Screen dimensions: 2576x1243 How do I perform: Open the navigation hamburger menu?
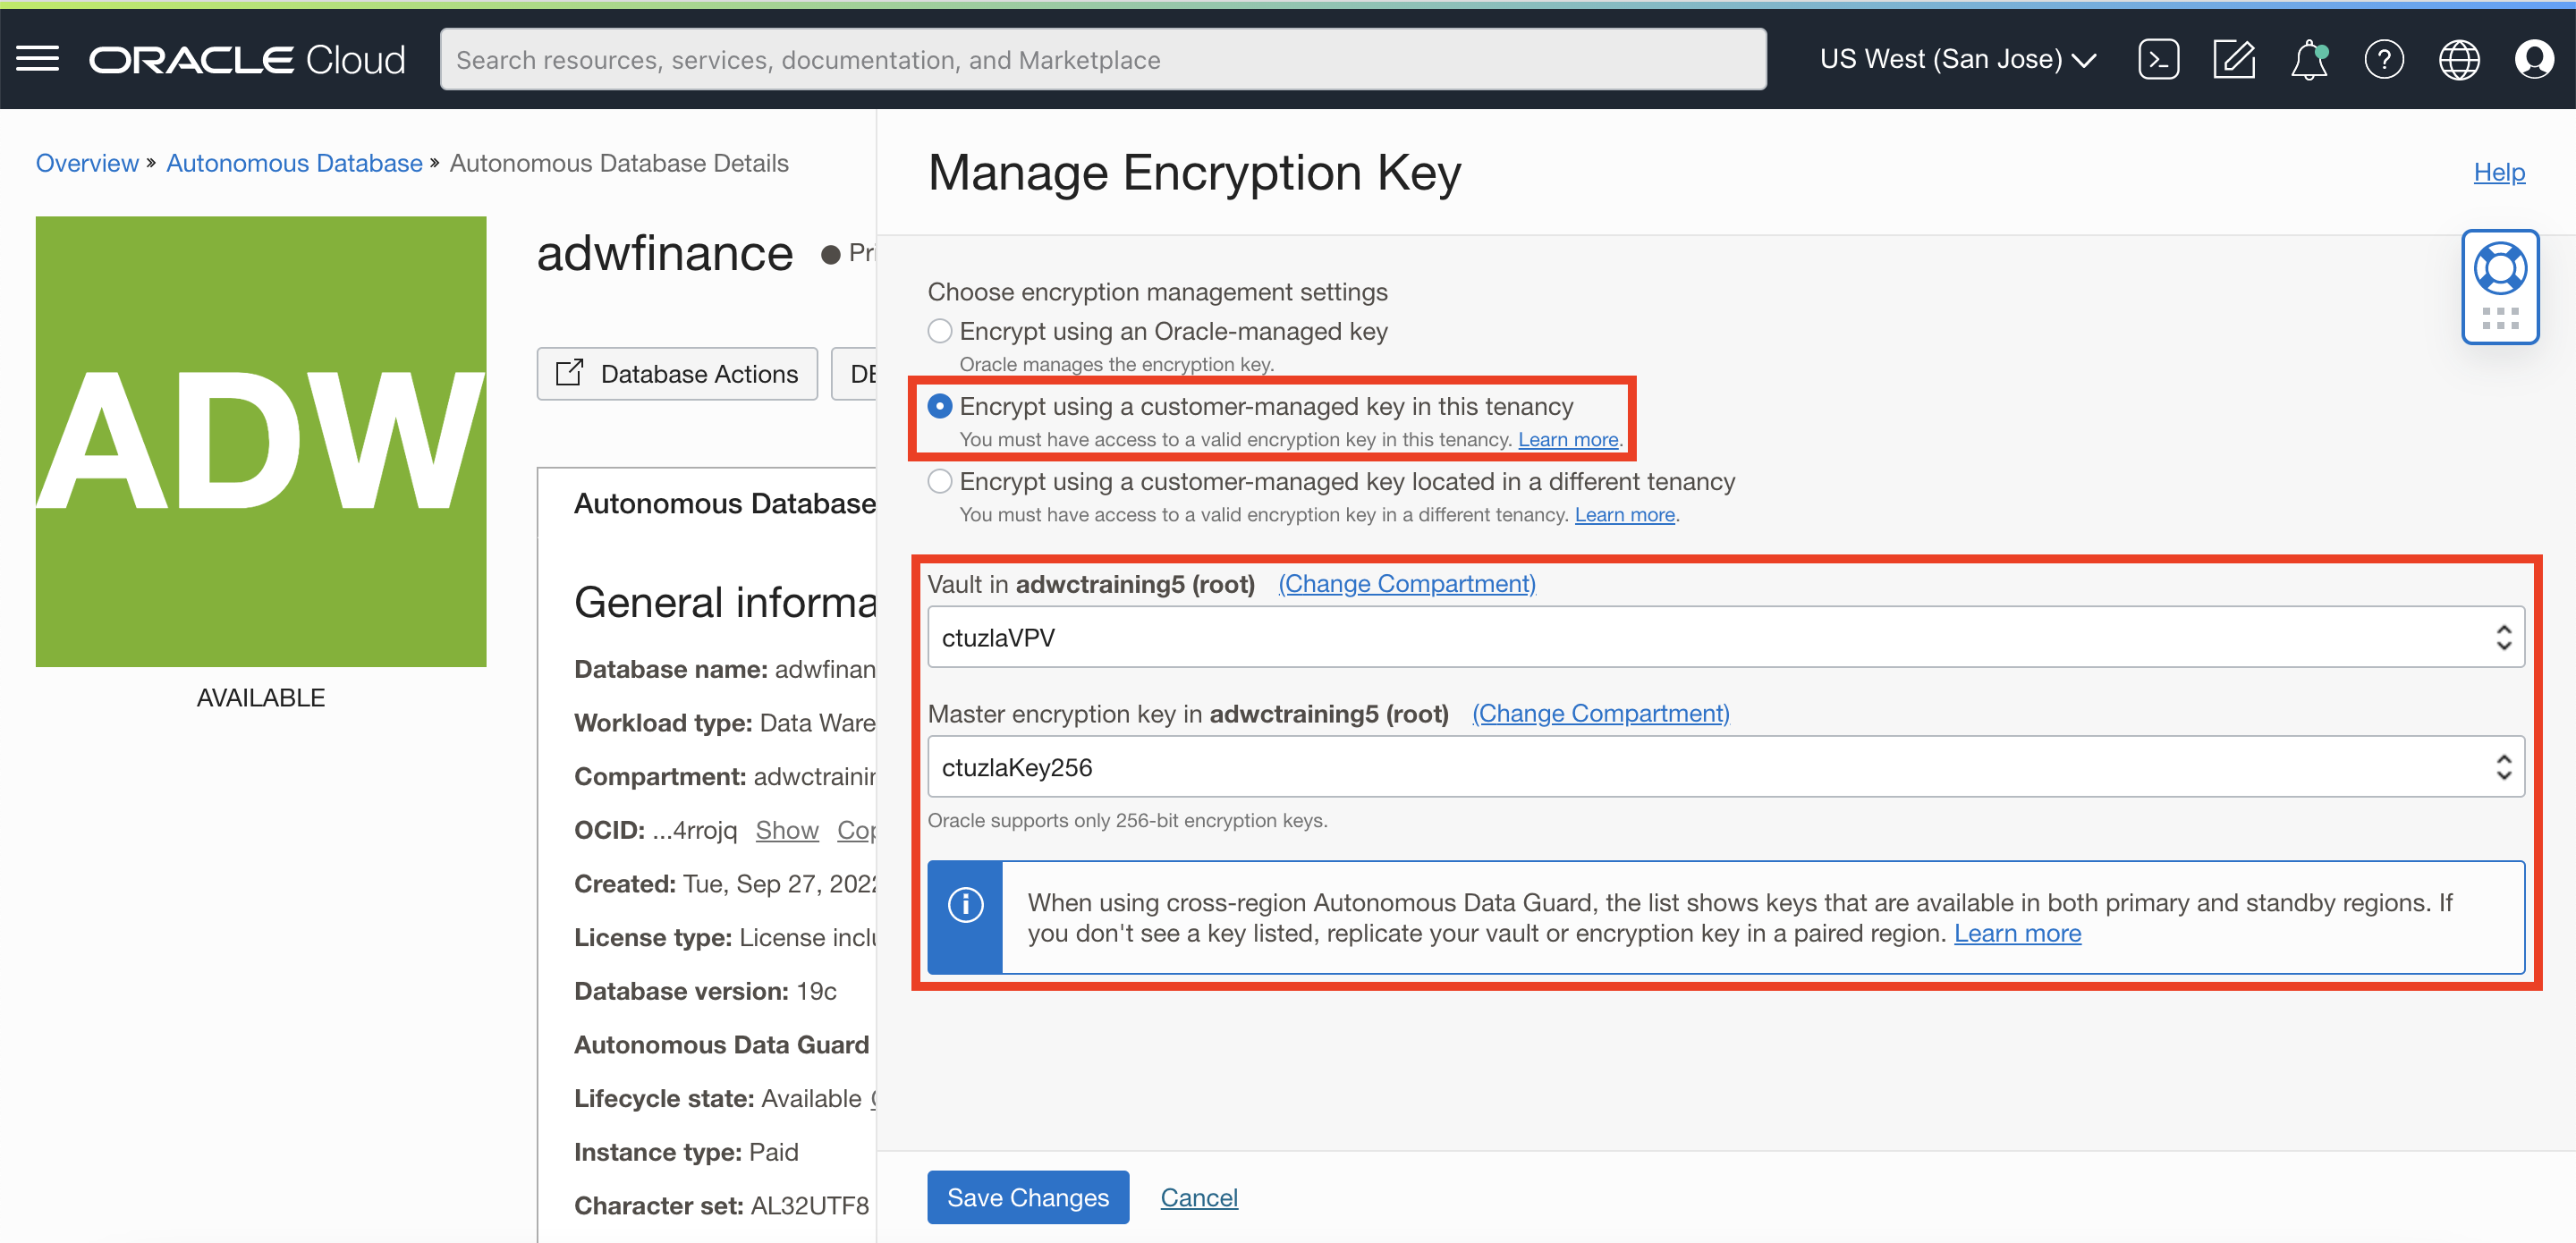coord(37,59)
